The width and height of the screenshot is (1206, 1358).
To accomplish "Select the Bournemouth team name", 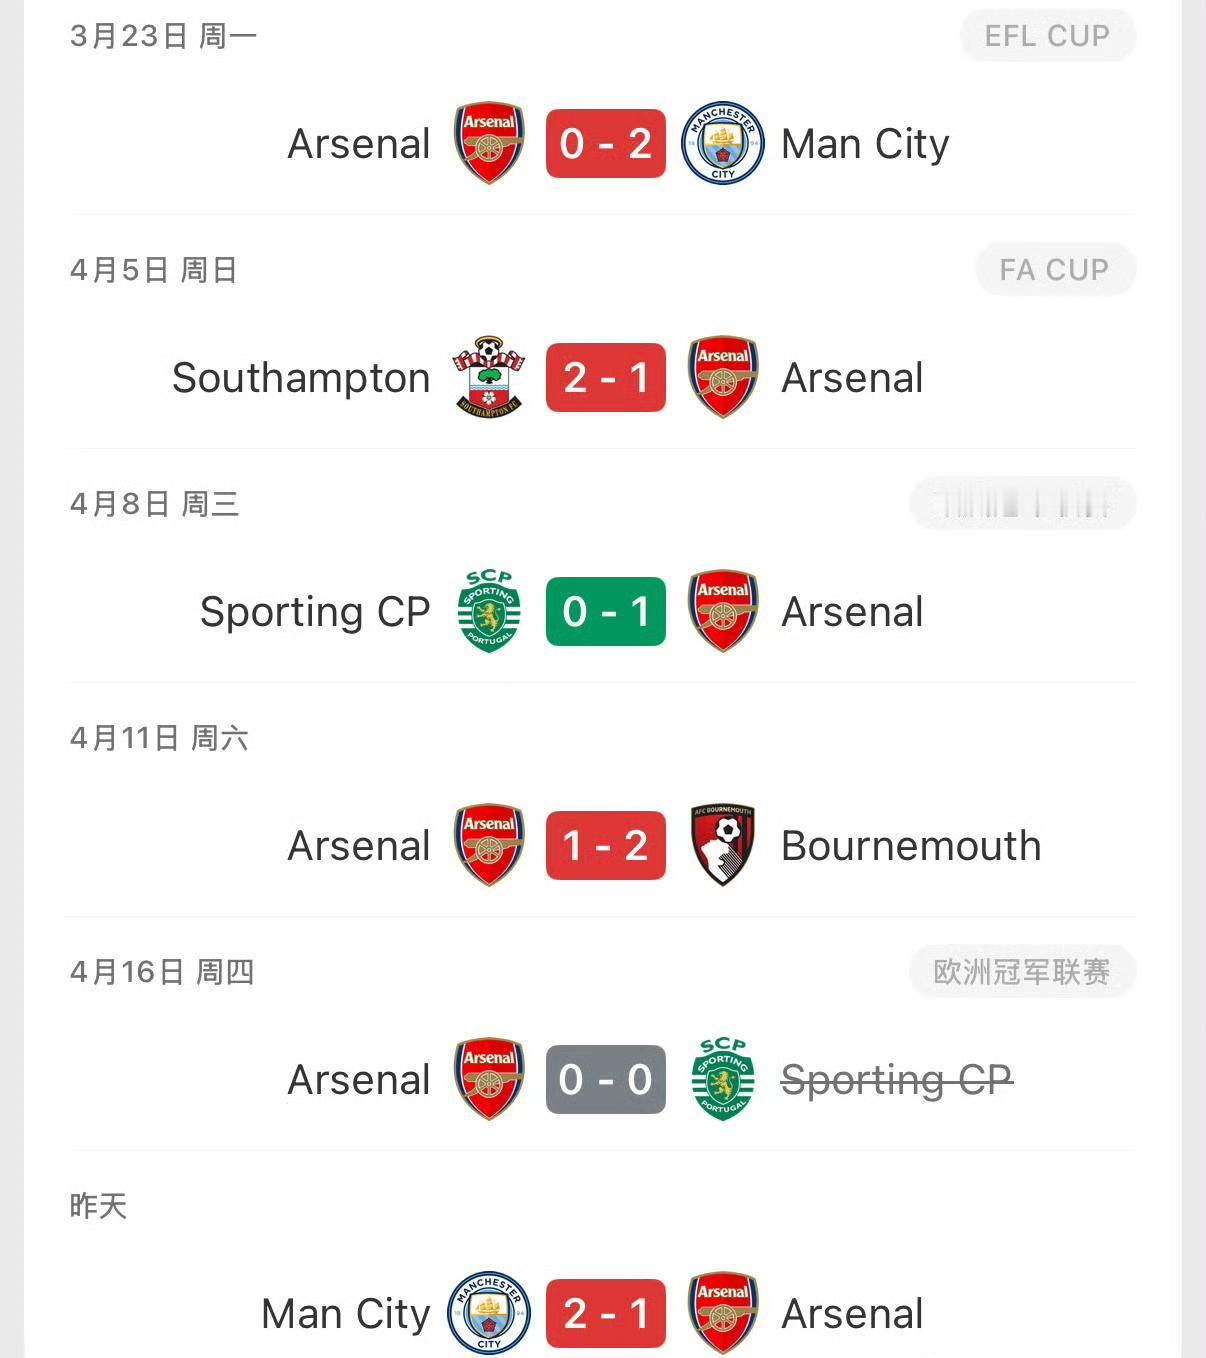I will pyautogui.click(x=911, y=846).
